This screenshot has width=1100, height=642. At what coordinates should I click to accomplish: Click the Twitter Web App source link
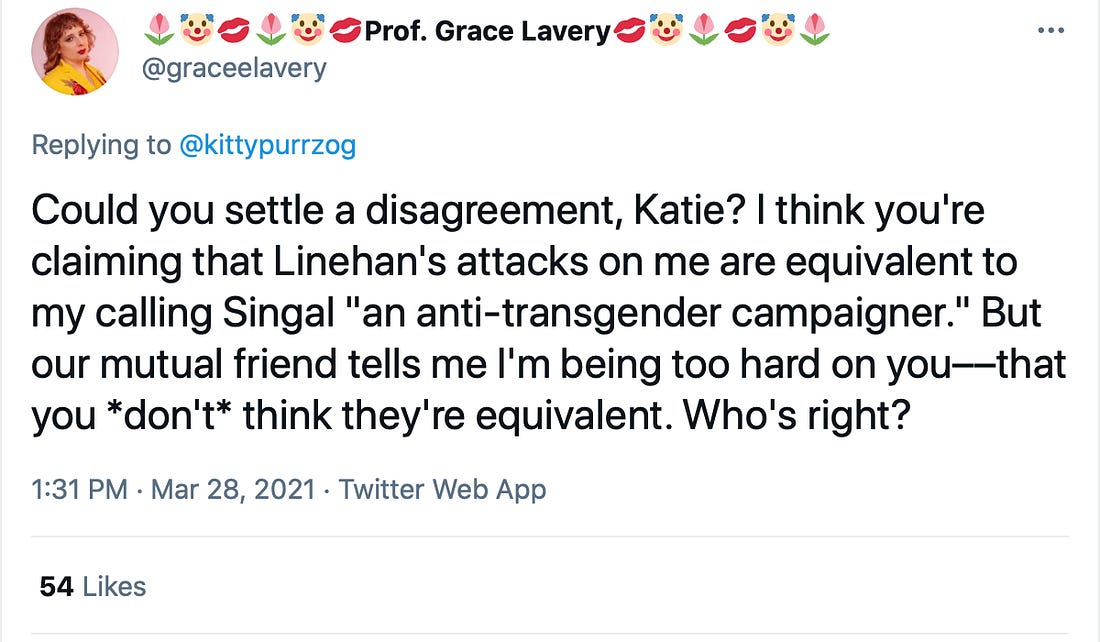click(442, 489)
